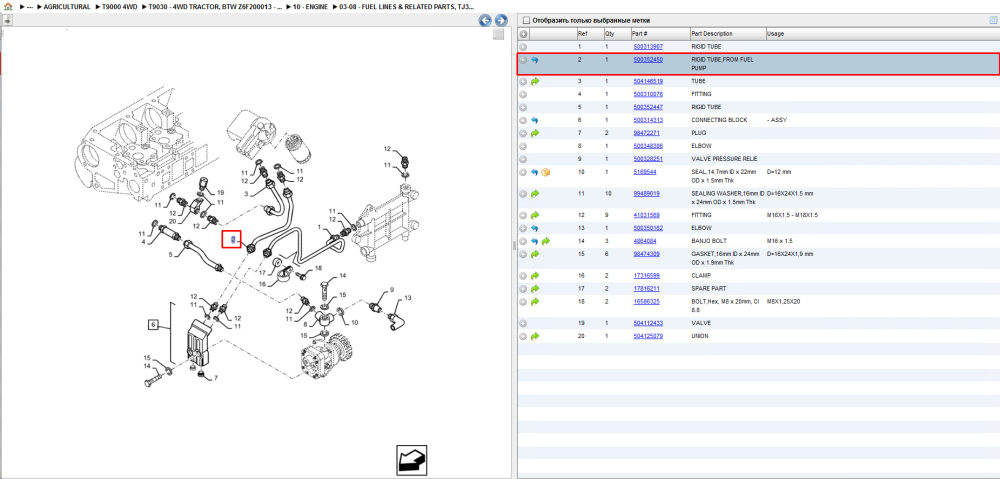This screenshot has width=1000, height=479.
Task: Click the green arrow icon in the PLUG row
Action: coord(535,133)
